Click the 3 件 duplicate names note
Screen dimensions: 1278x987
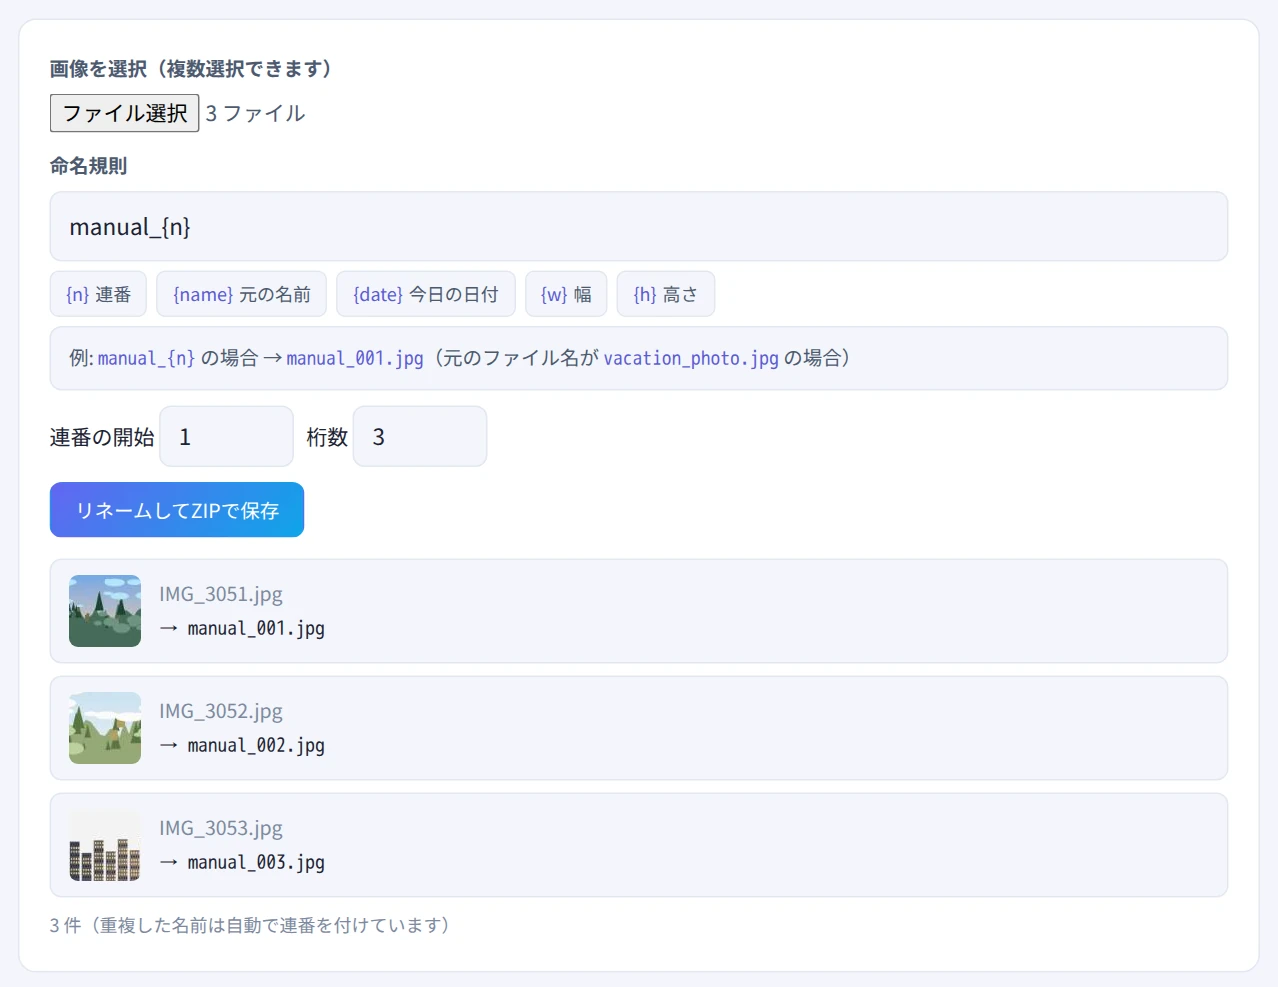point(250,925)
